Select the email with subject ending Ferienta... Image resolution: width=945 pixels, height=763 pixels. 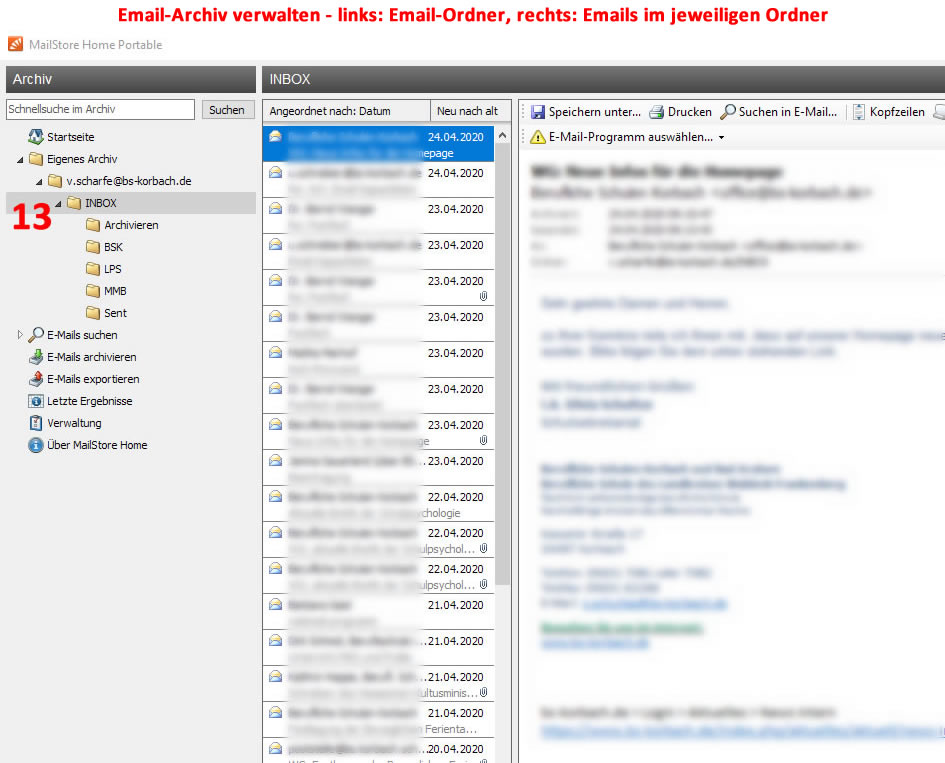(378, 720)
